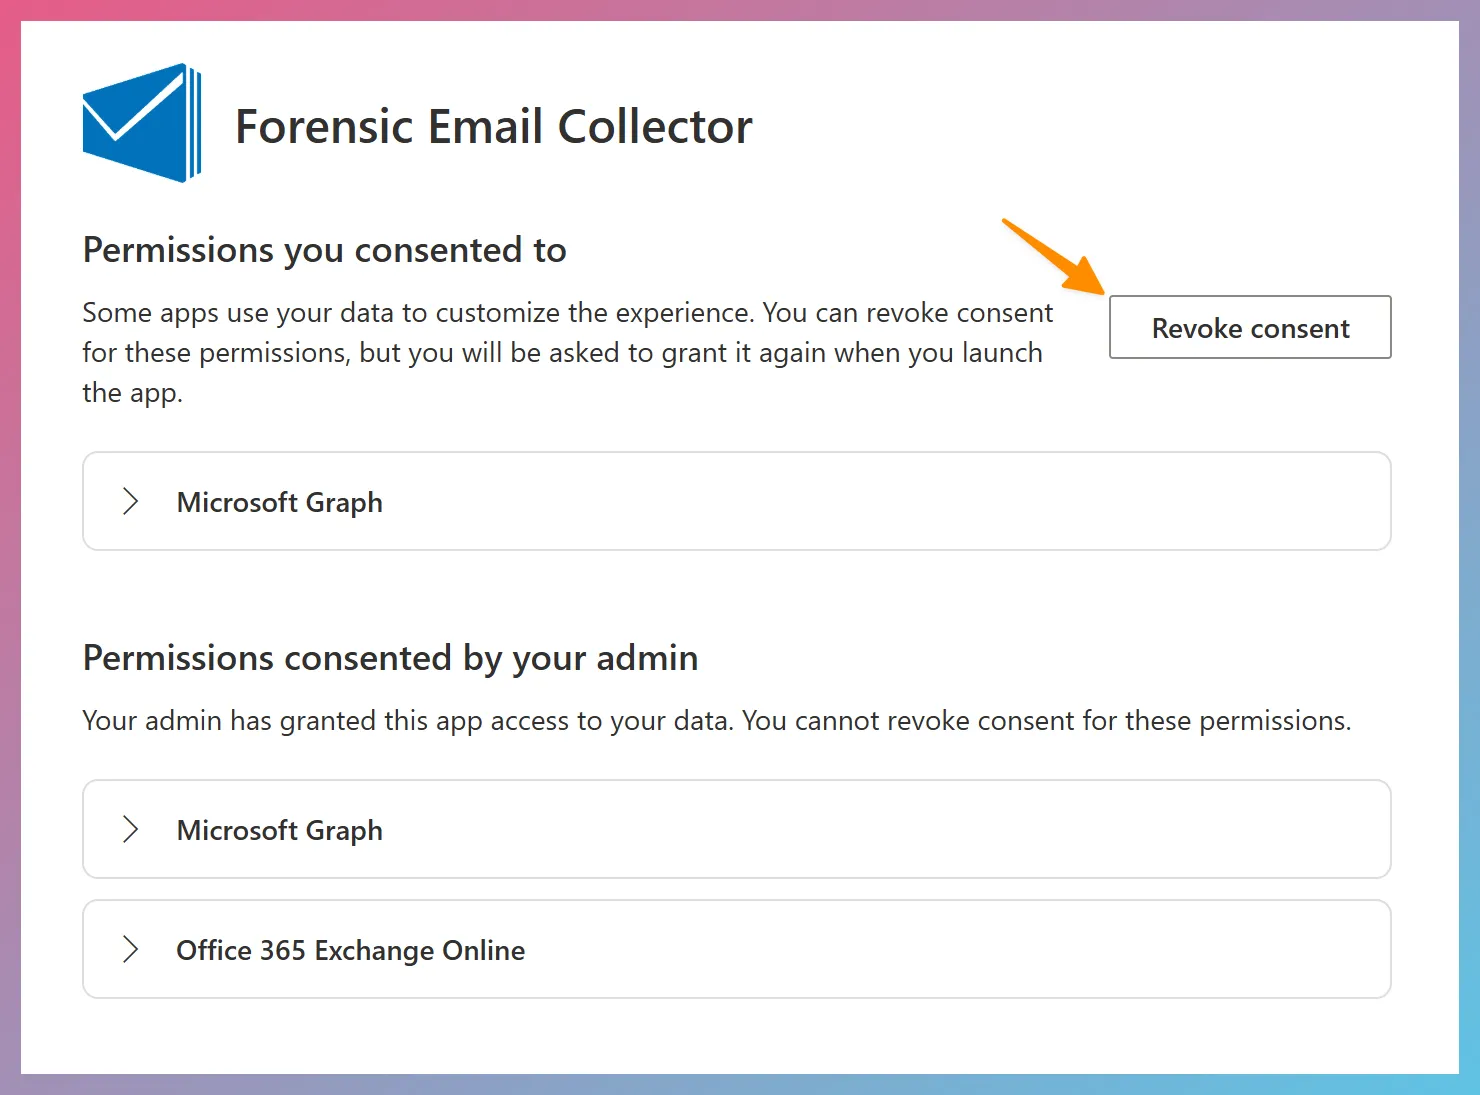Select the Office 365 Exchange Online label

pyautogui.click(x=350, y=950)
